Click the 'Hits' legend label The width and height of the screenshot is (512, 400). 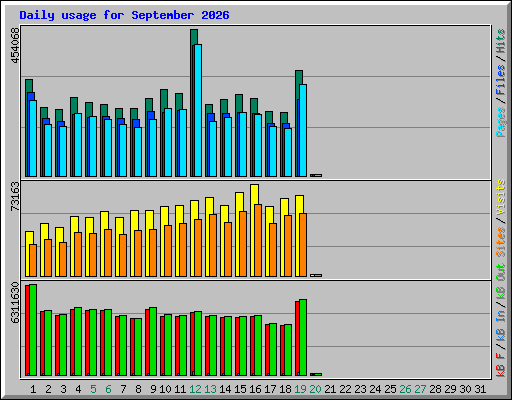pos(501,41)
